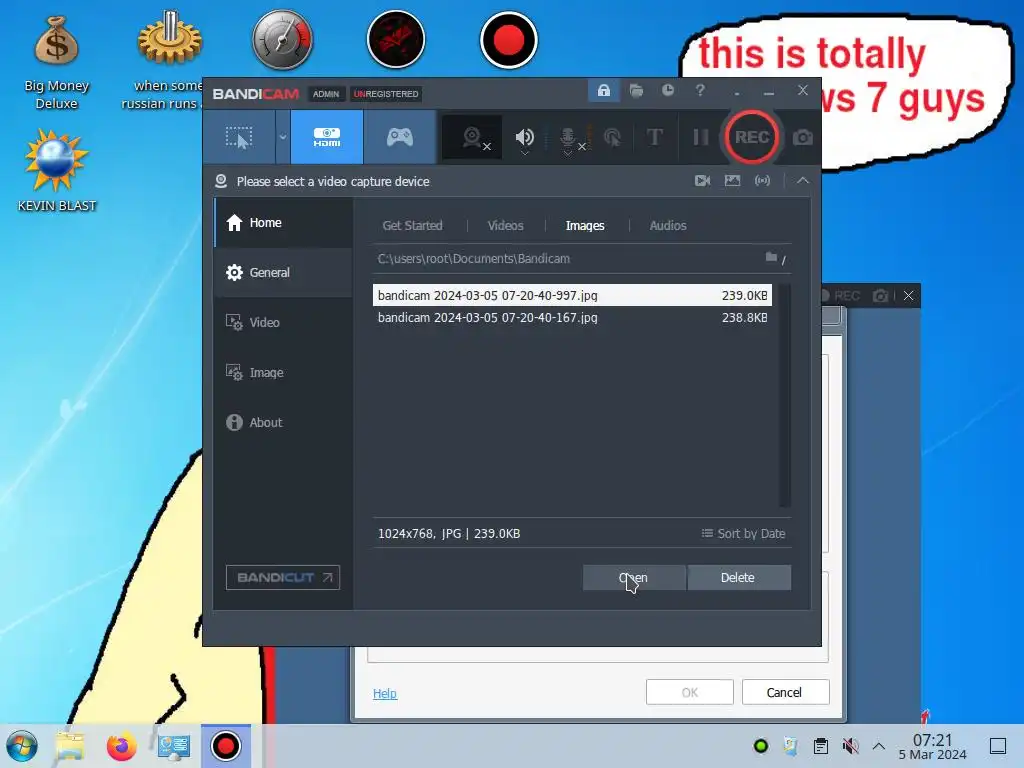Click the Bandicam taskbar button
This screenshot has height=768, width=1024.
[x=225, y=746]
